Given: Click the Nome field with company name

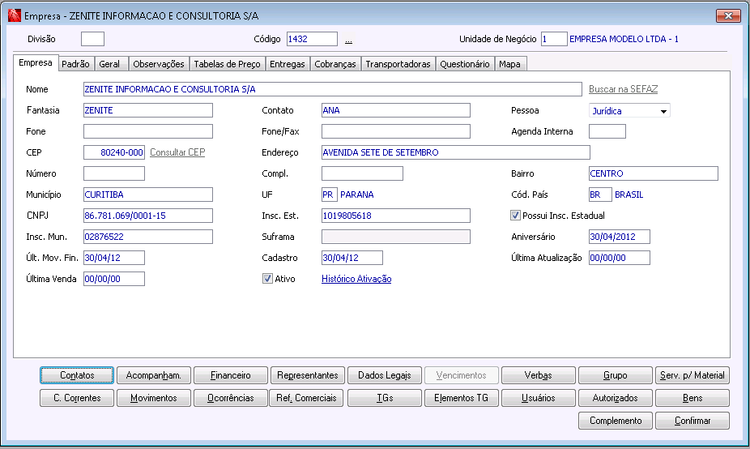Looking at the screenshot, I should tap(332, 89).
